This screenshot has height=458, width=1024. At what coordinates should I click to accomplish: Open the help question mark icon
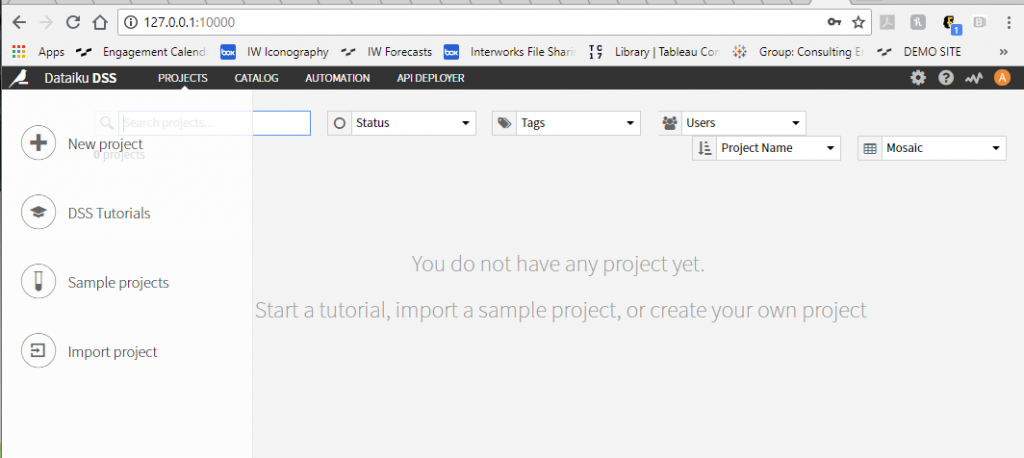(946, 78)
